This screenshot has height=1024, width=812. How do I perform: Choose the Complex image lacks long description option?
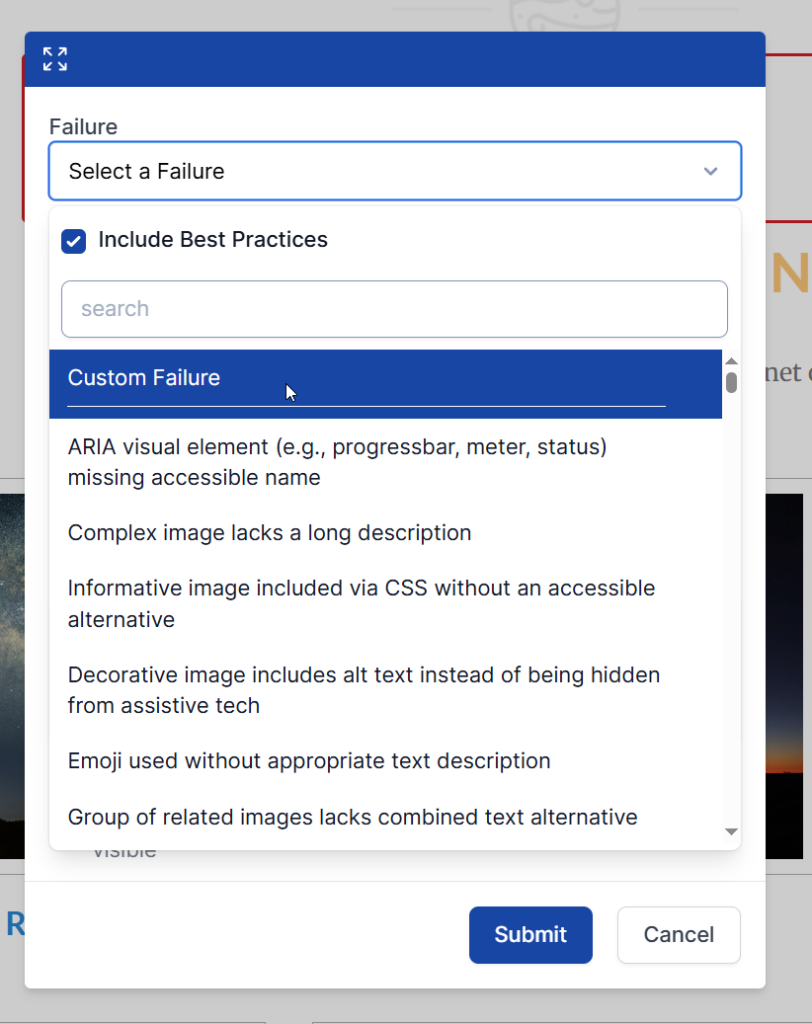point(269,533)
